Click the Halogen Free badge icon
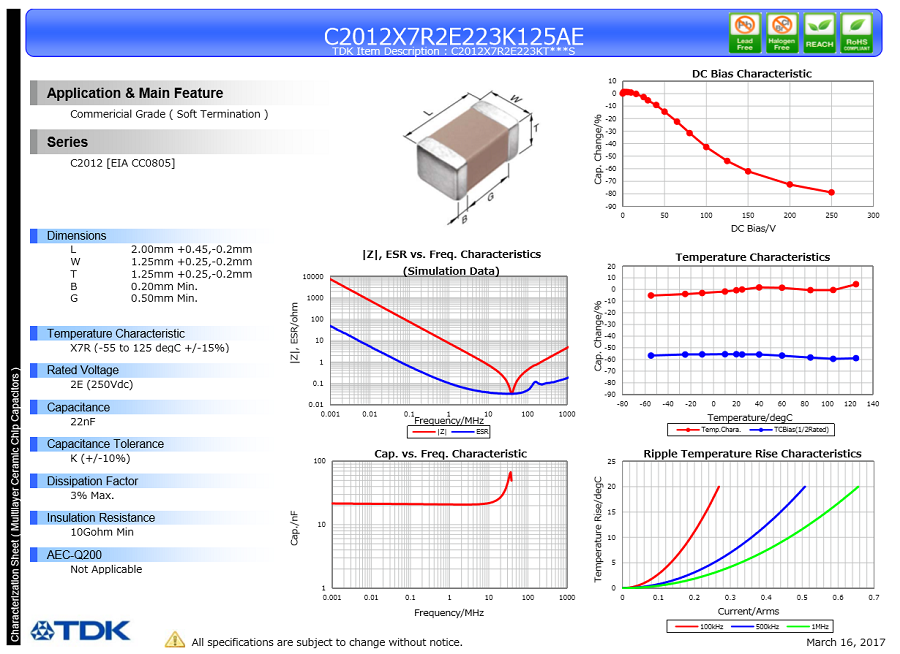The height and width of the screenshot is (654, 900). [782, 33]
